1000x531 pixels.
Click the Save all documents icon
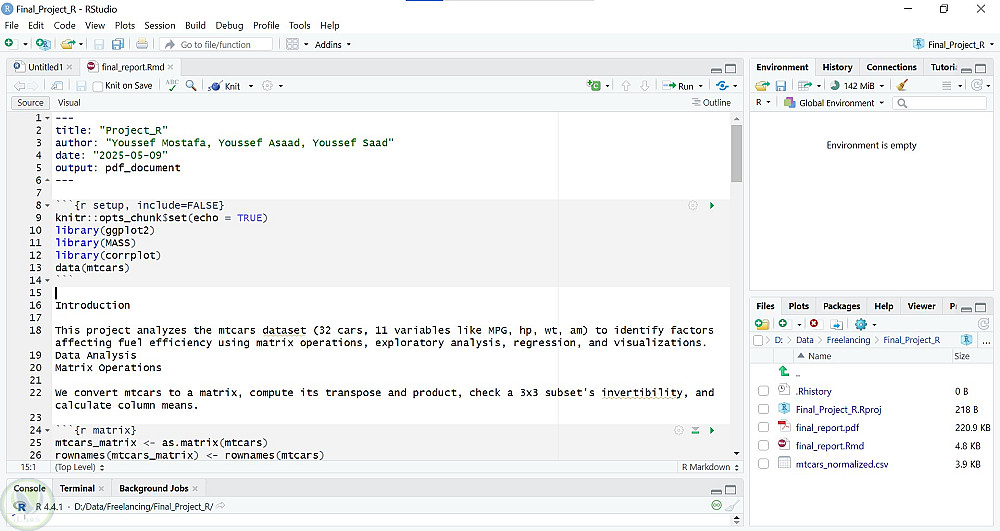pyautogui.click(x=118, y=44)
